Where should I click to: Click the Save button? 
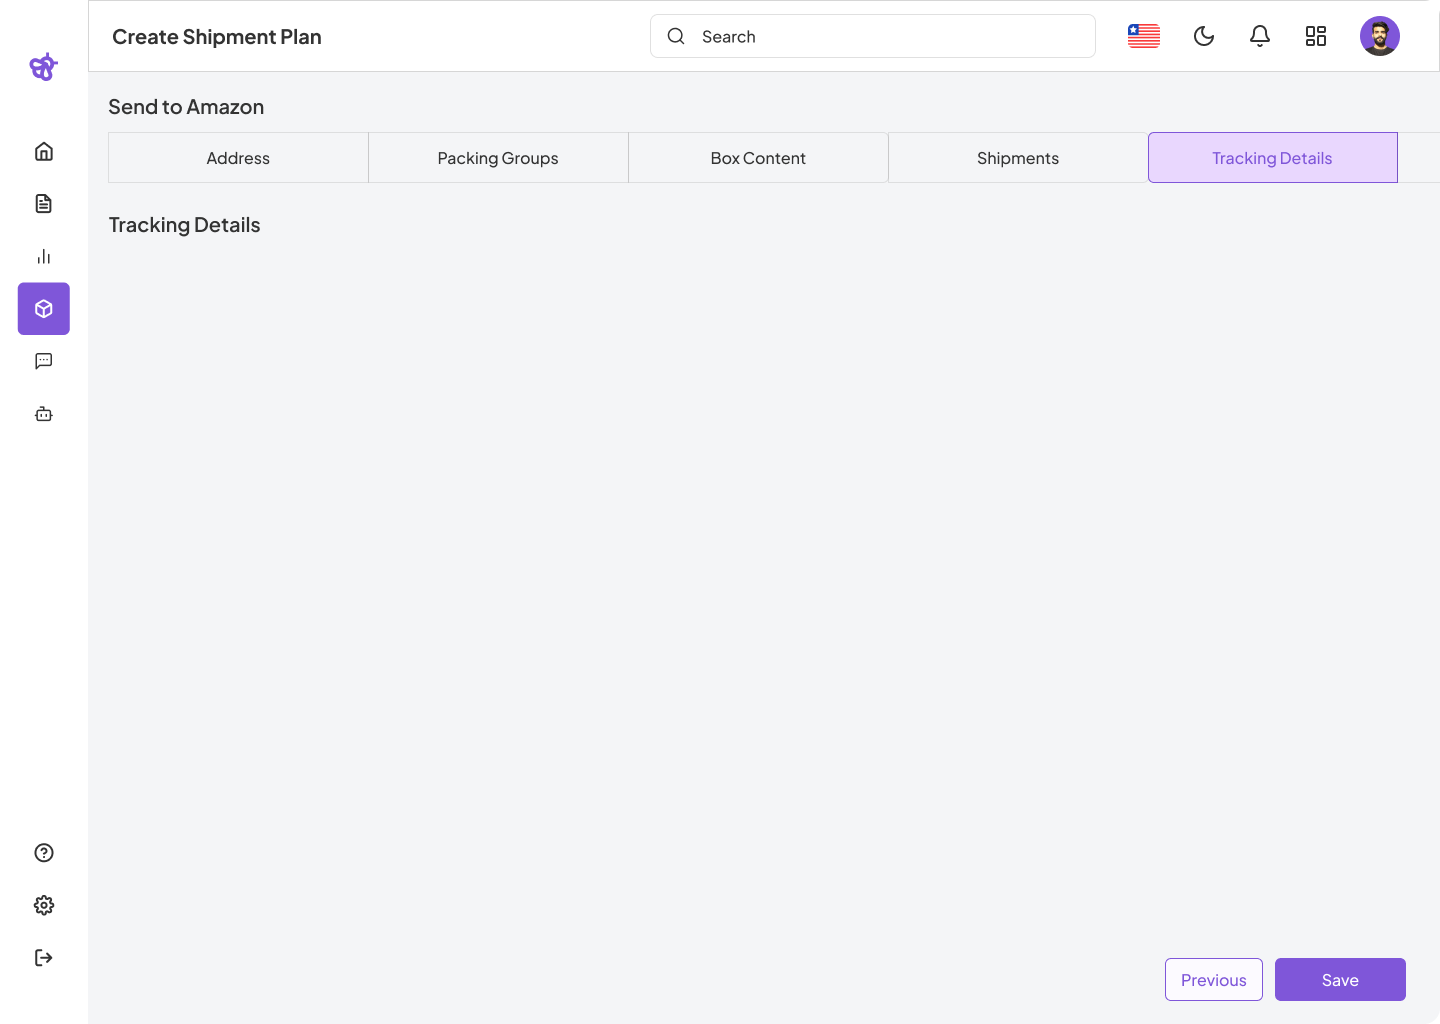click(1340, 980)
